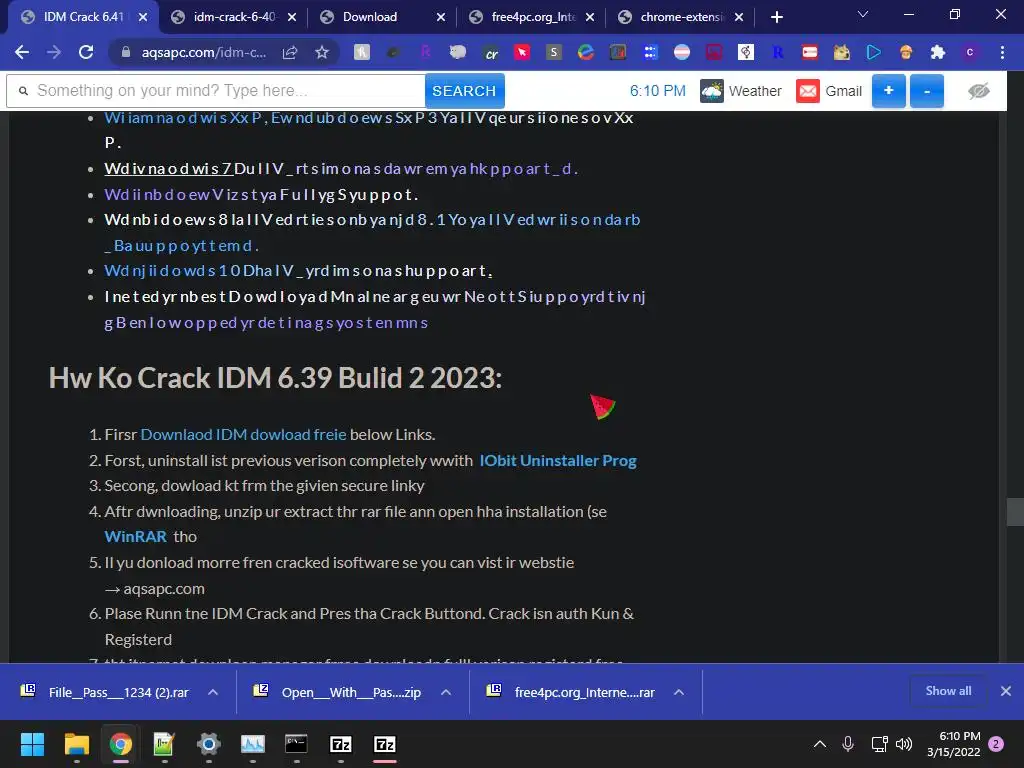The height and width of the screenshot is (768, 1024).
Task: Open the IObit Uninstaller Prog link
Action: coord(558,460)
